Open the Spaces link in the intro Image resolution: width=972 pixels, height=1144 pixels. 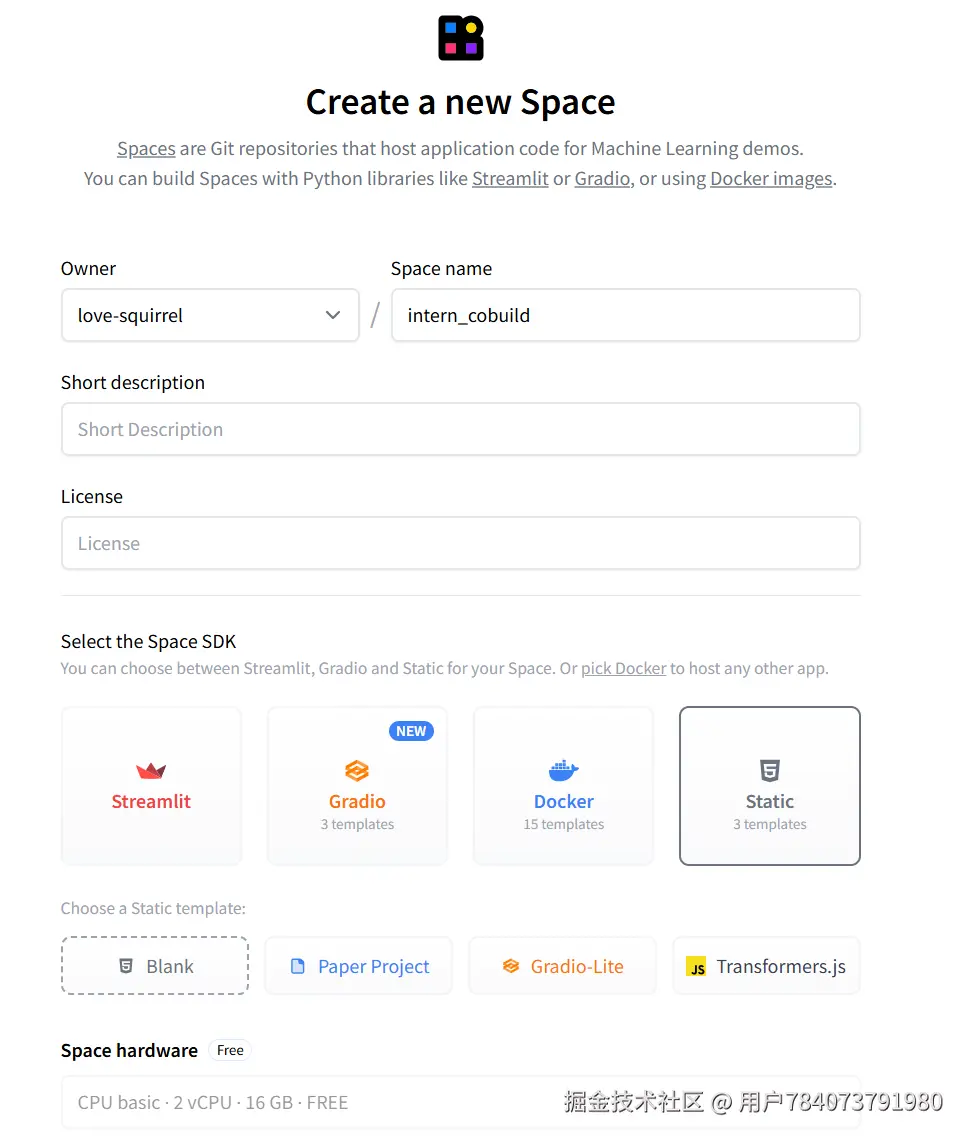click(146, 149)
